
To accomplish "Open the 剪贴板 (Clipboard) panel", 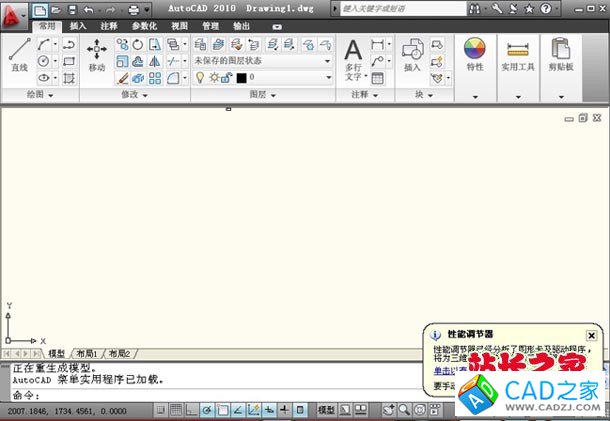I will (x=560, y=54).
